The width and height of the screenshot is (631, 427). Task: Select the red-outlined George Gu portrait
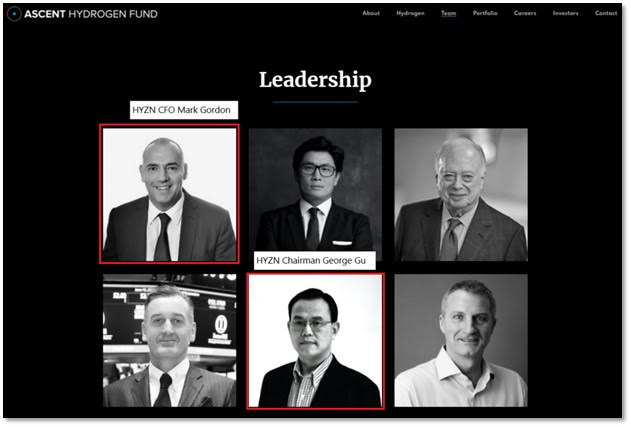[x=315, y=341]
